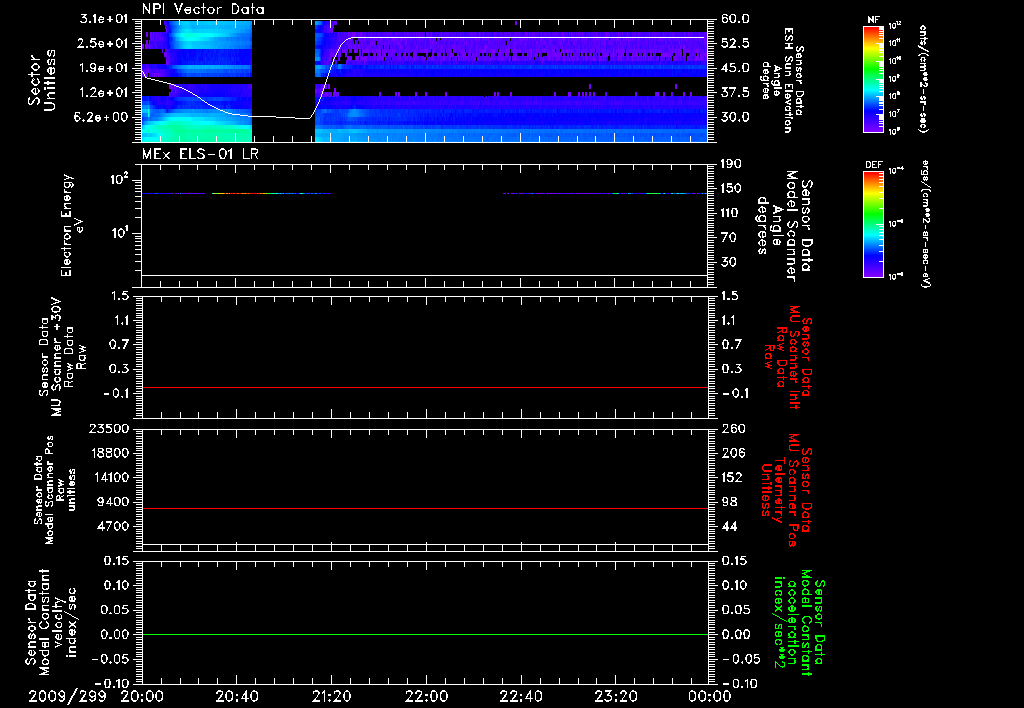Click the DEF unit label ergs/(cm**2-sr-sec-eV)
This screenshot has width=1024, height=708.
point(925,224)
